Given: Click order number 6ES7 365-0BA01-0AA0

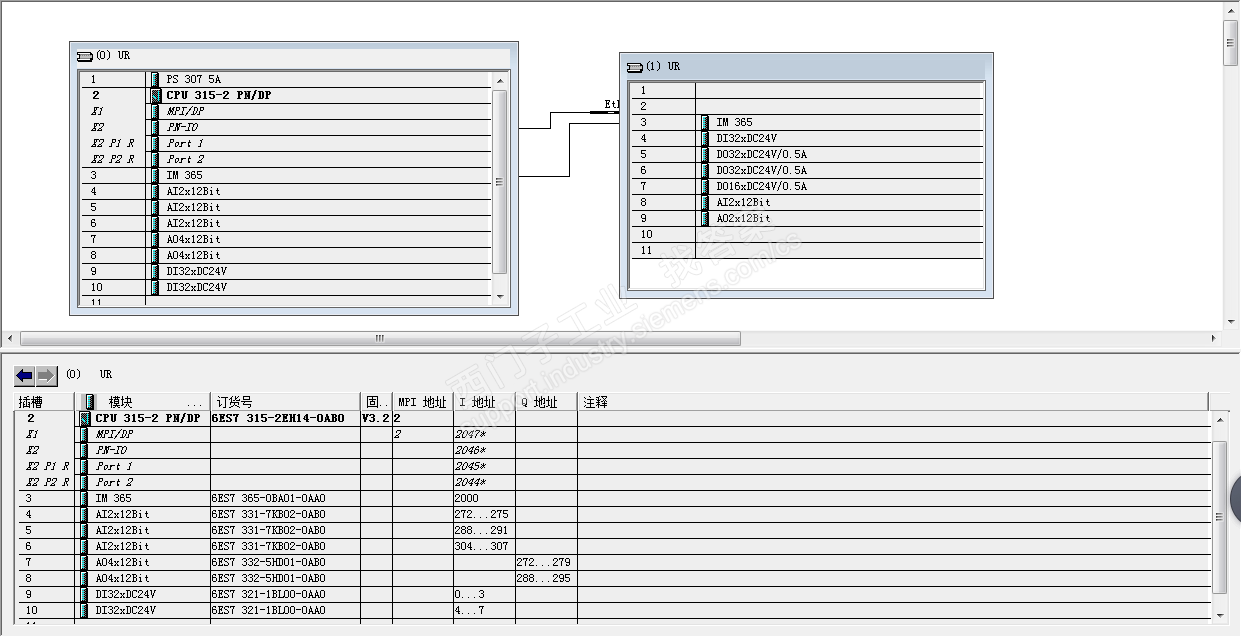Looking at the screenshot, I should pyautogui.click(x=269, y=498).
